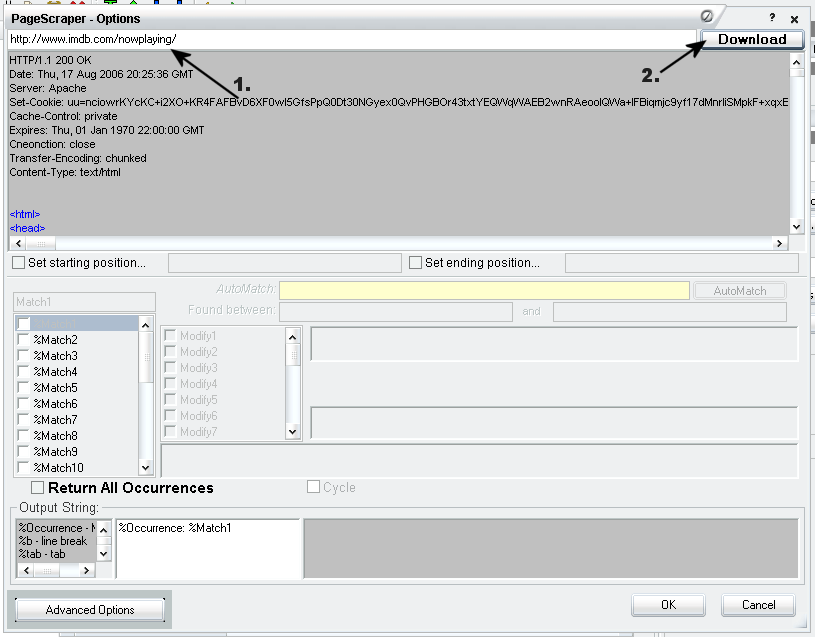Click the second Found between field after 'and'
The width and height of the screenshot is (815, 637).
[669, 312]
